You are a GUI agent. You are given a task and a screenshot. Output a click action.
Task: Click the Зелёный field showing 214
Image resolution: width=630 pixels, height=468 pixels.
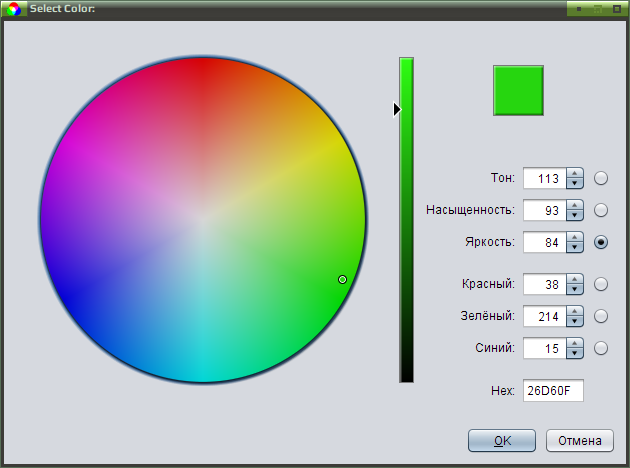click(x=545, y=317)
